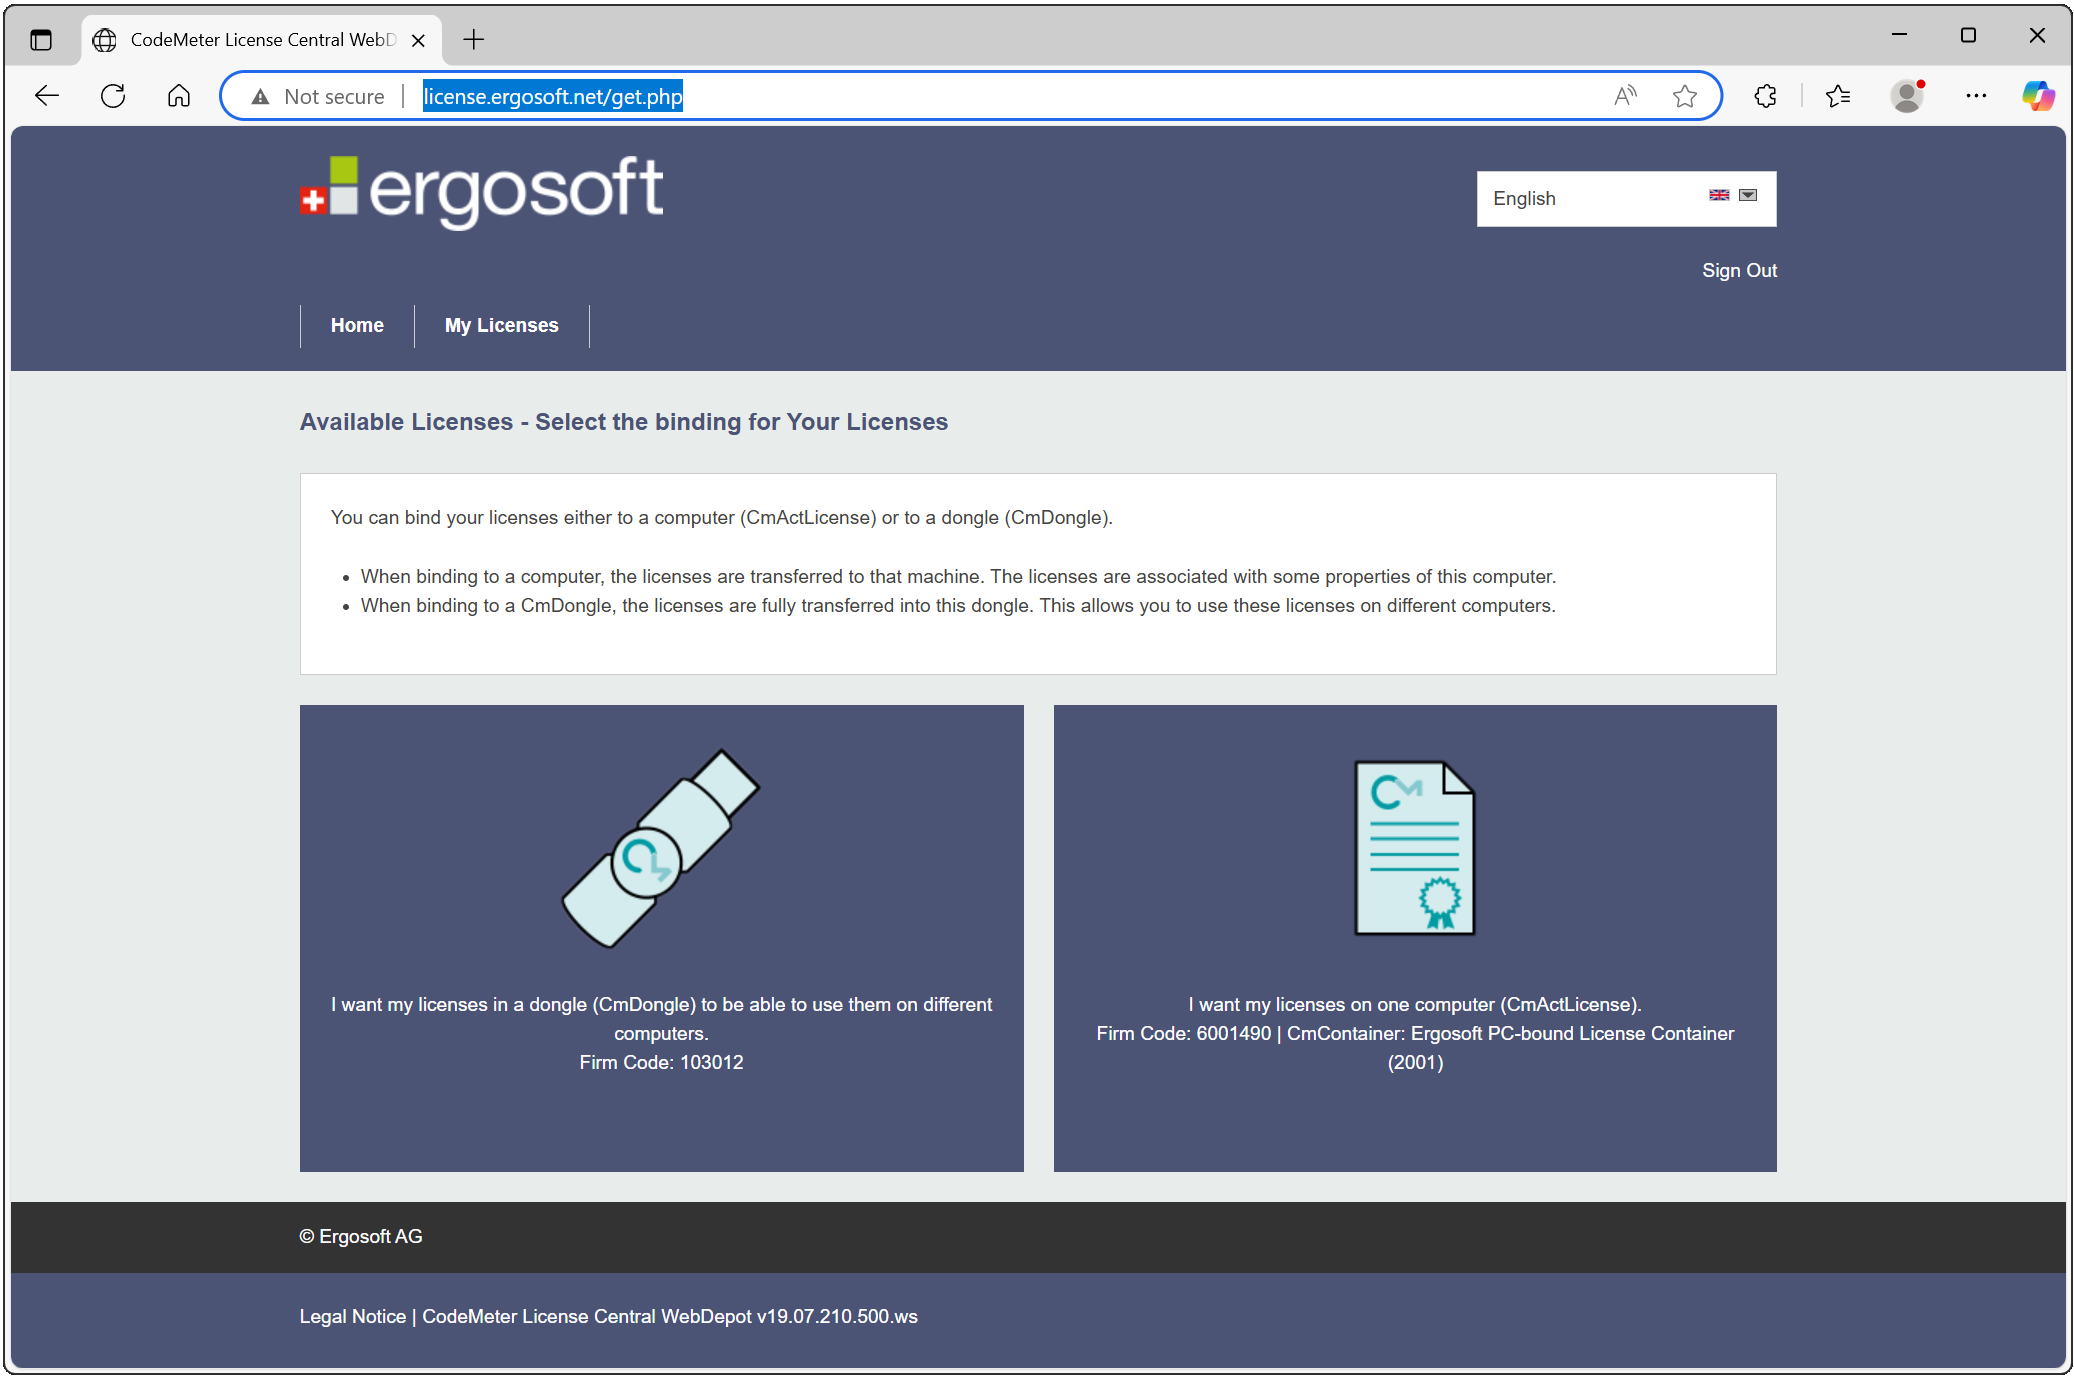
Task: Close the CodeMeter License Central tab
Action: [419, 40]
